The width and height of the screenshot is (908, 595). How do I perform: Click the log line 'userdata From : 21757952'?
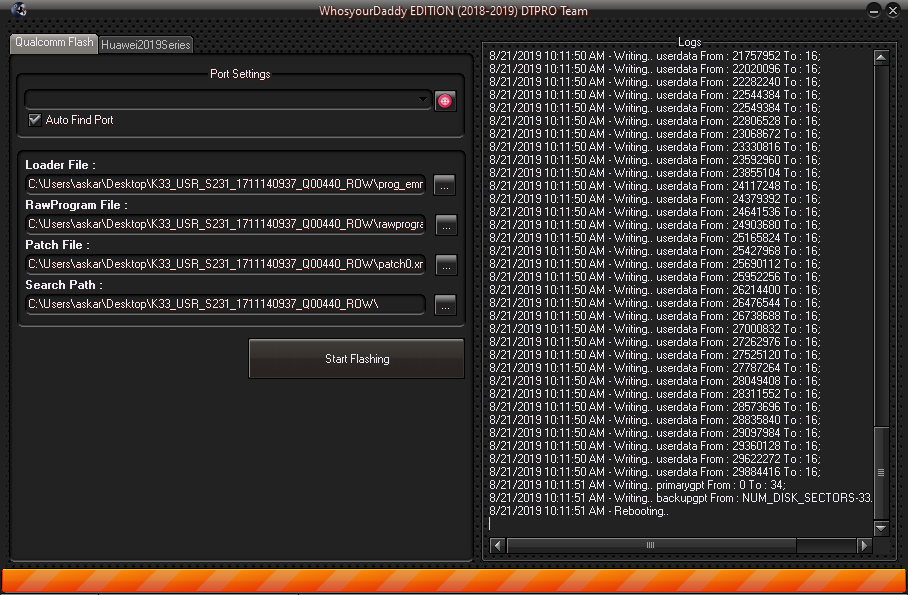point(654,56)
